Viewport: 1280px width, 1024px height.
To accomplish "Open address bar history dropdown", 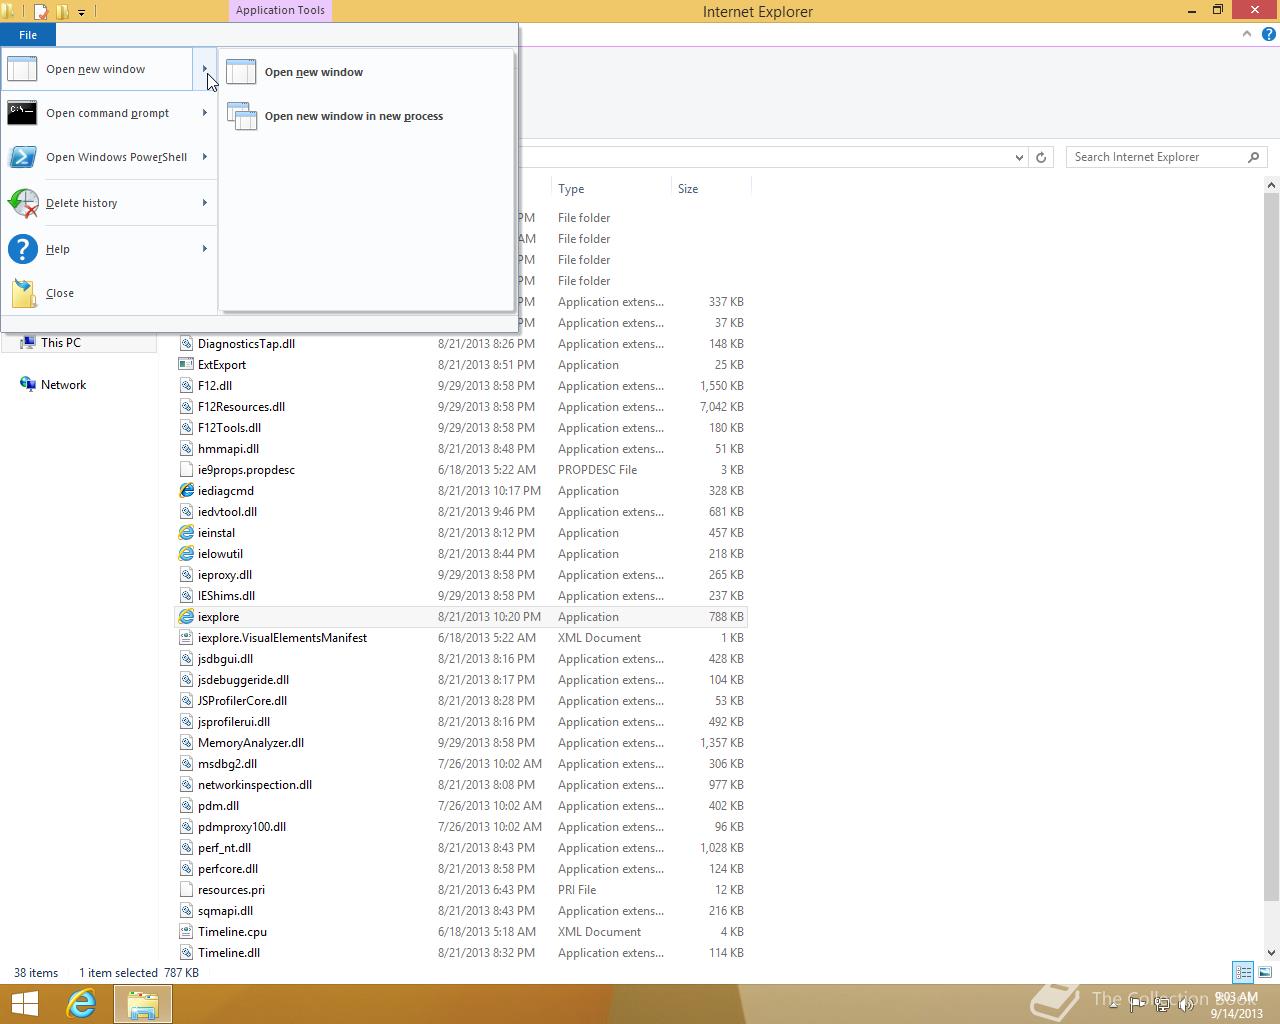I will 1019,157.
